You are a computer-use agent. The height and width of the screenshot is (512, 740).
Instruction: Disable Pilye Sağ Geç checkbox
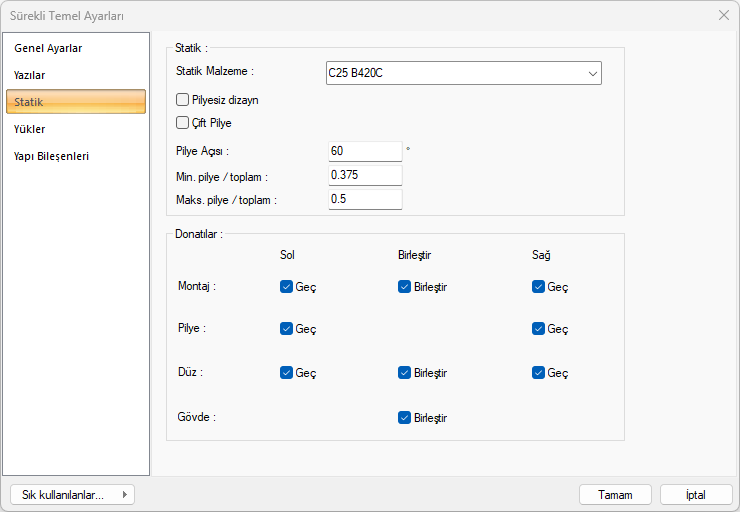(x=539, y=329)
